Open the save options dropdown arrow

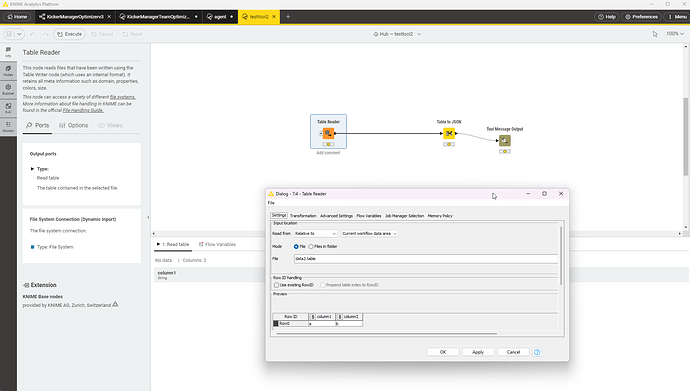pyautogui.click(x=19, y=34)
